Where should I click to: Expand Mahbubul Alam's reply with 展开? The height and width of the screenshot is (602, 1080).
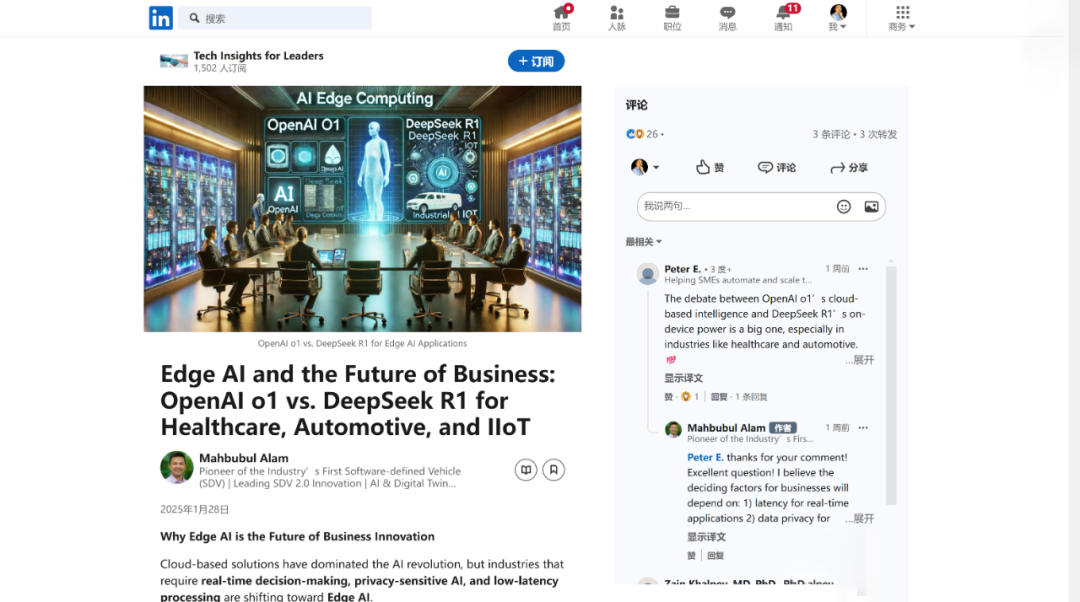pos(860,519)
